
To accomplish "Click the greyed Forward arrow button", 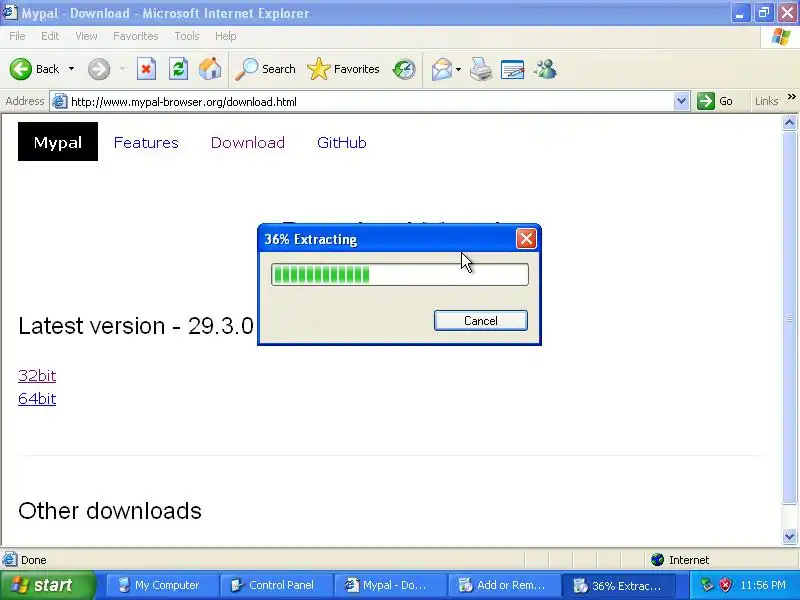I will (x=99, y=69).
